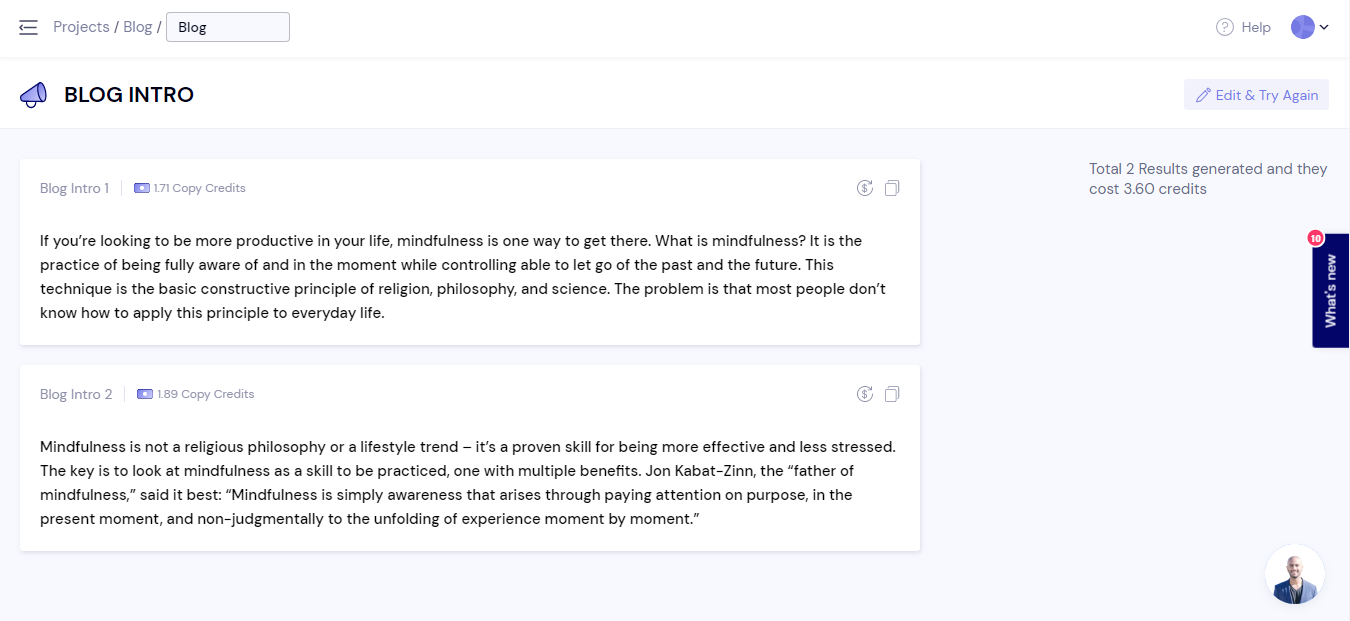Select the Blog Intro 2 result paragraph
The width and height of the screenshot is (1350, 621).
467,483
